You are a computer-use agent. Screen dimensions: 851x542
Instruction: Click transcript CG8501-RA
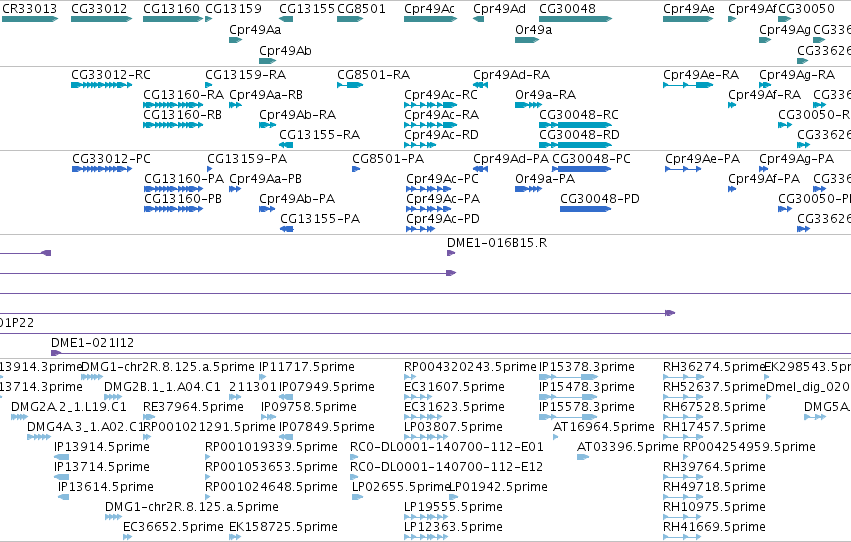[373, 75]
